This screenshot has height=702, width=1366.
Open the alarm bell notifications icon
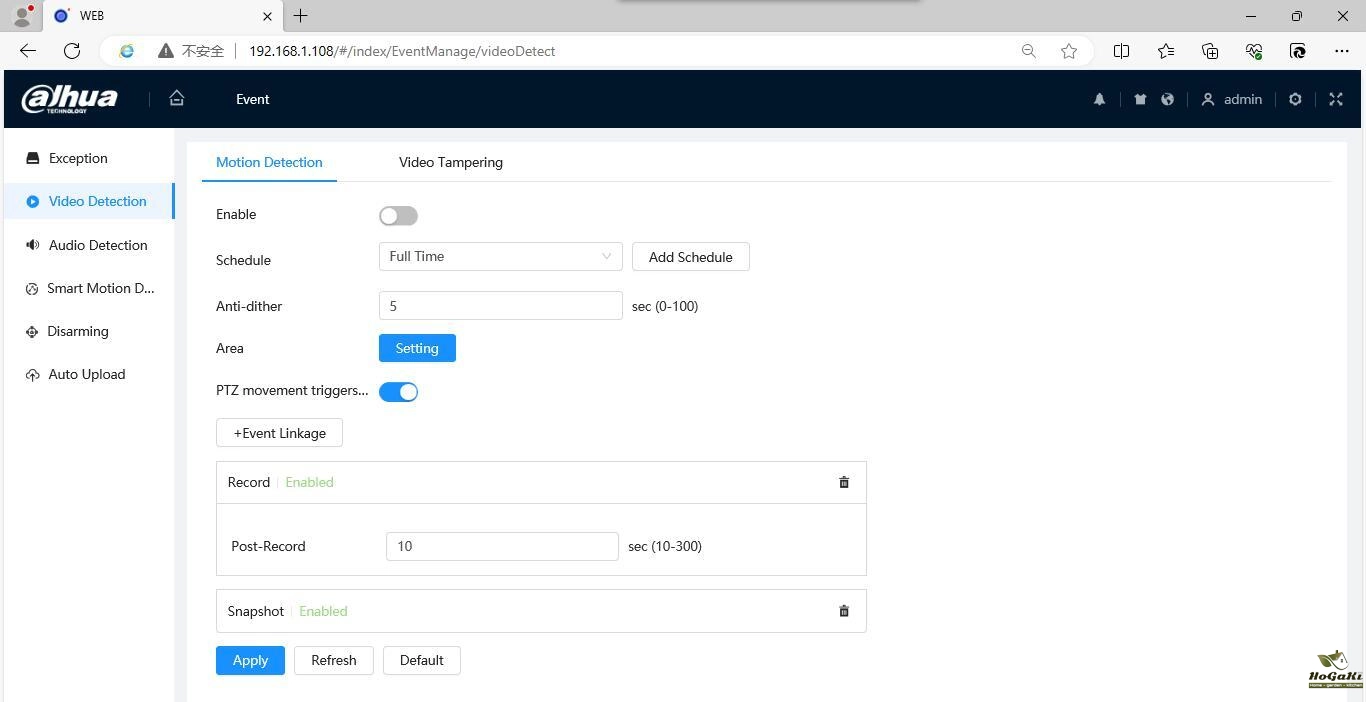(x=1099, y=99)
